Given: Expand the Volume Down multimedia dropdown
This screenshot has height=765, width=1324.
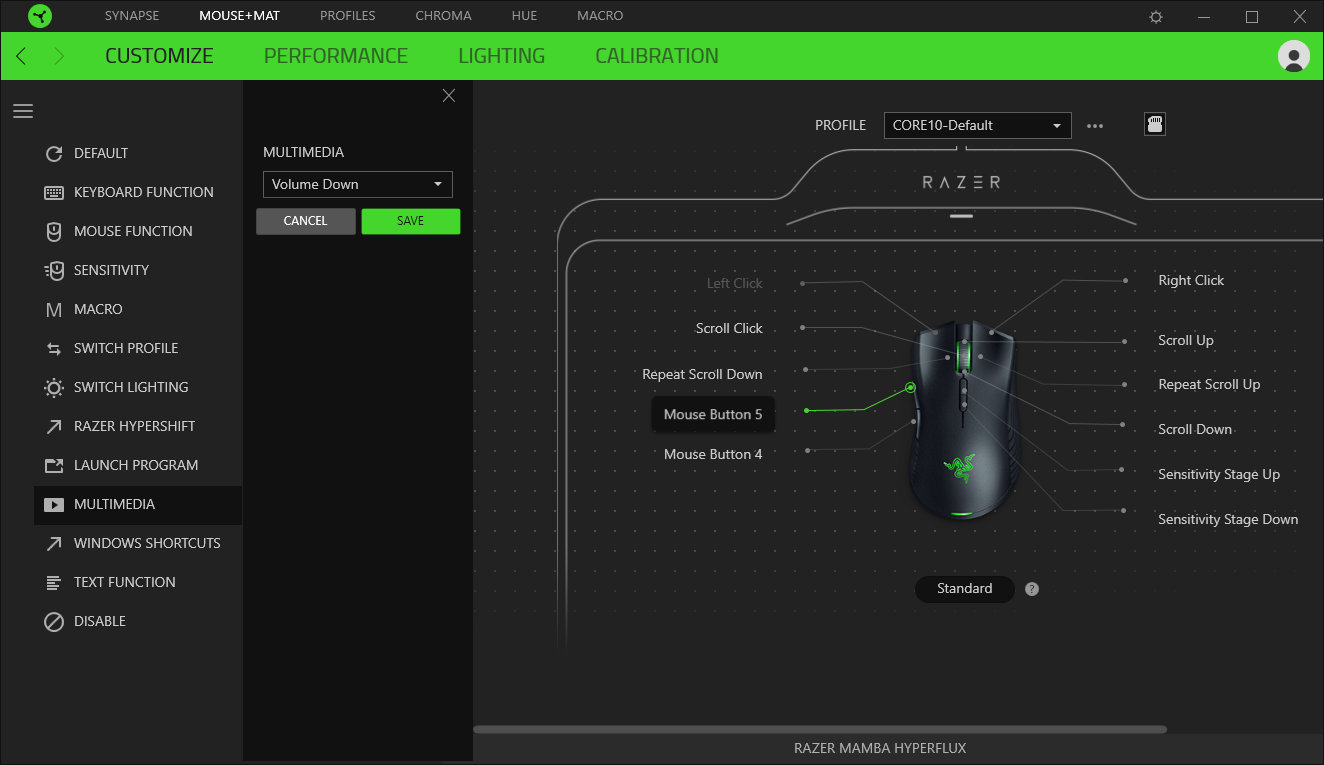Looking at the screenshot, I should (x=357, y=184).
